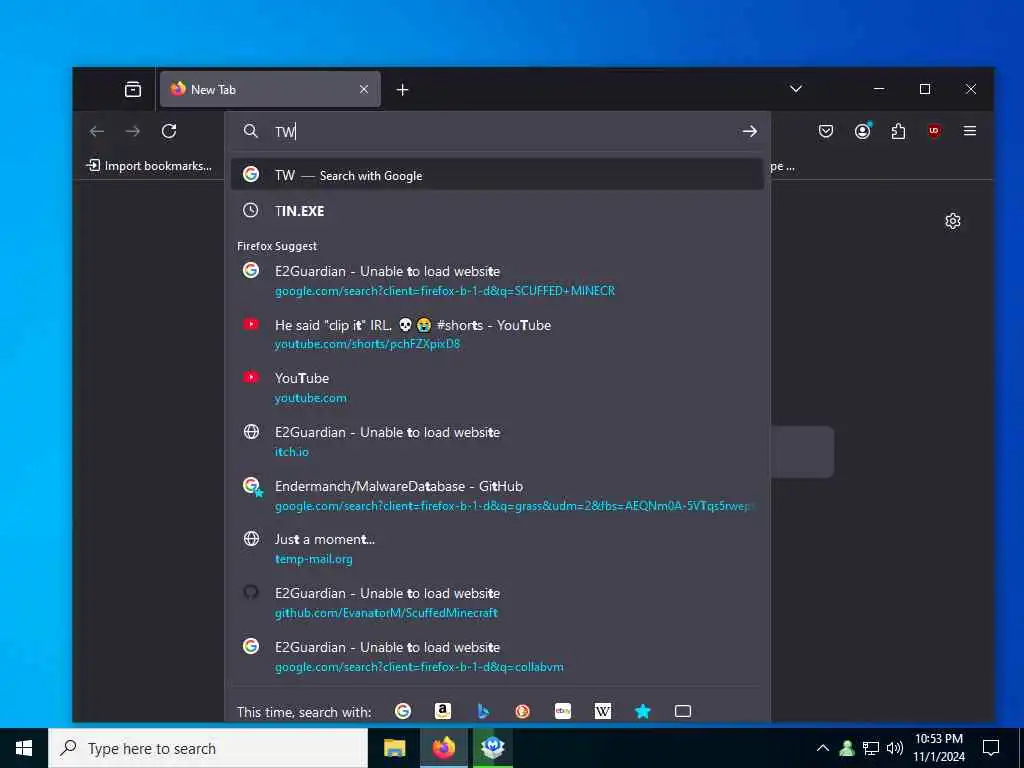Search bookmarks with the star icon
This screenshot has height=768, width=1024.
coord(643,711)
